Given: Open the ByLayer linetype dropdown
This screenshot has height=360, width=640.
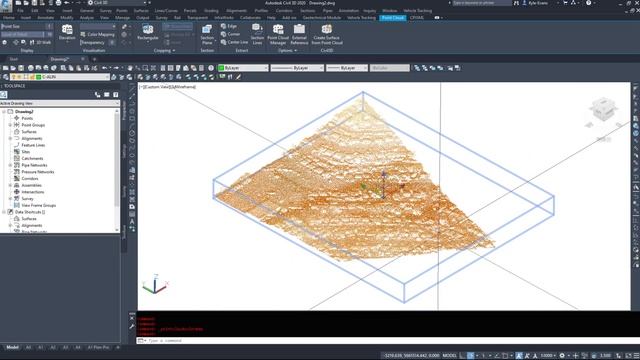Looking at the screenshot, I should click(x=297, y=68).
